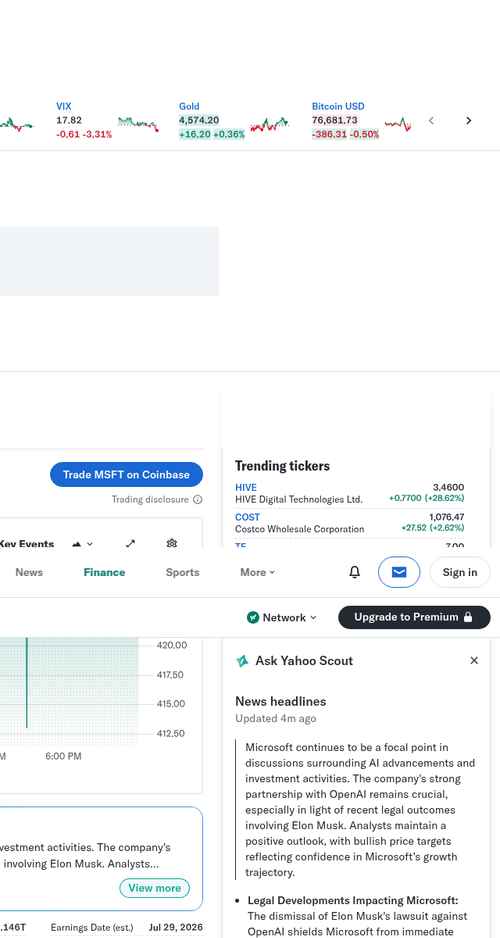Click the Sign in button
500x938 pixels.
click(x=460, y=572)
